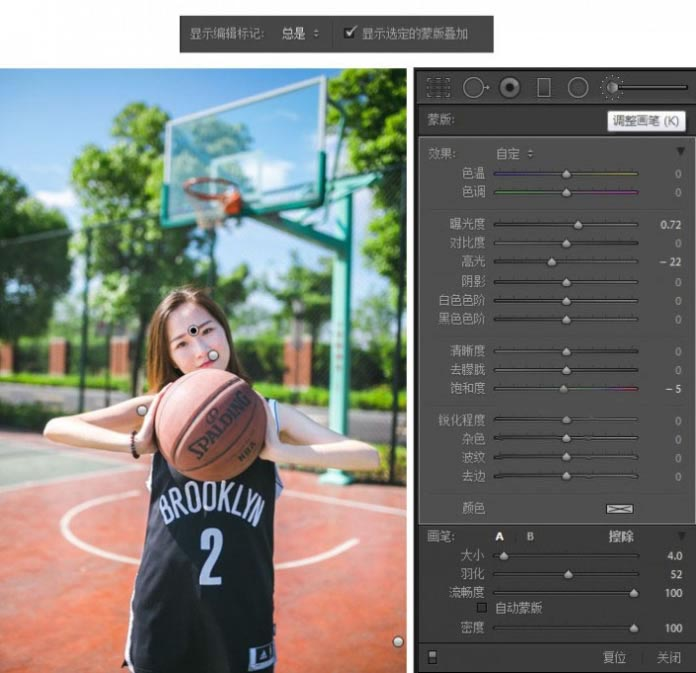Image resolution: width=696 pixels, height=673 pixels.
Task: Select the Adjustment Brush tool icon
Action: point(612,87)
